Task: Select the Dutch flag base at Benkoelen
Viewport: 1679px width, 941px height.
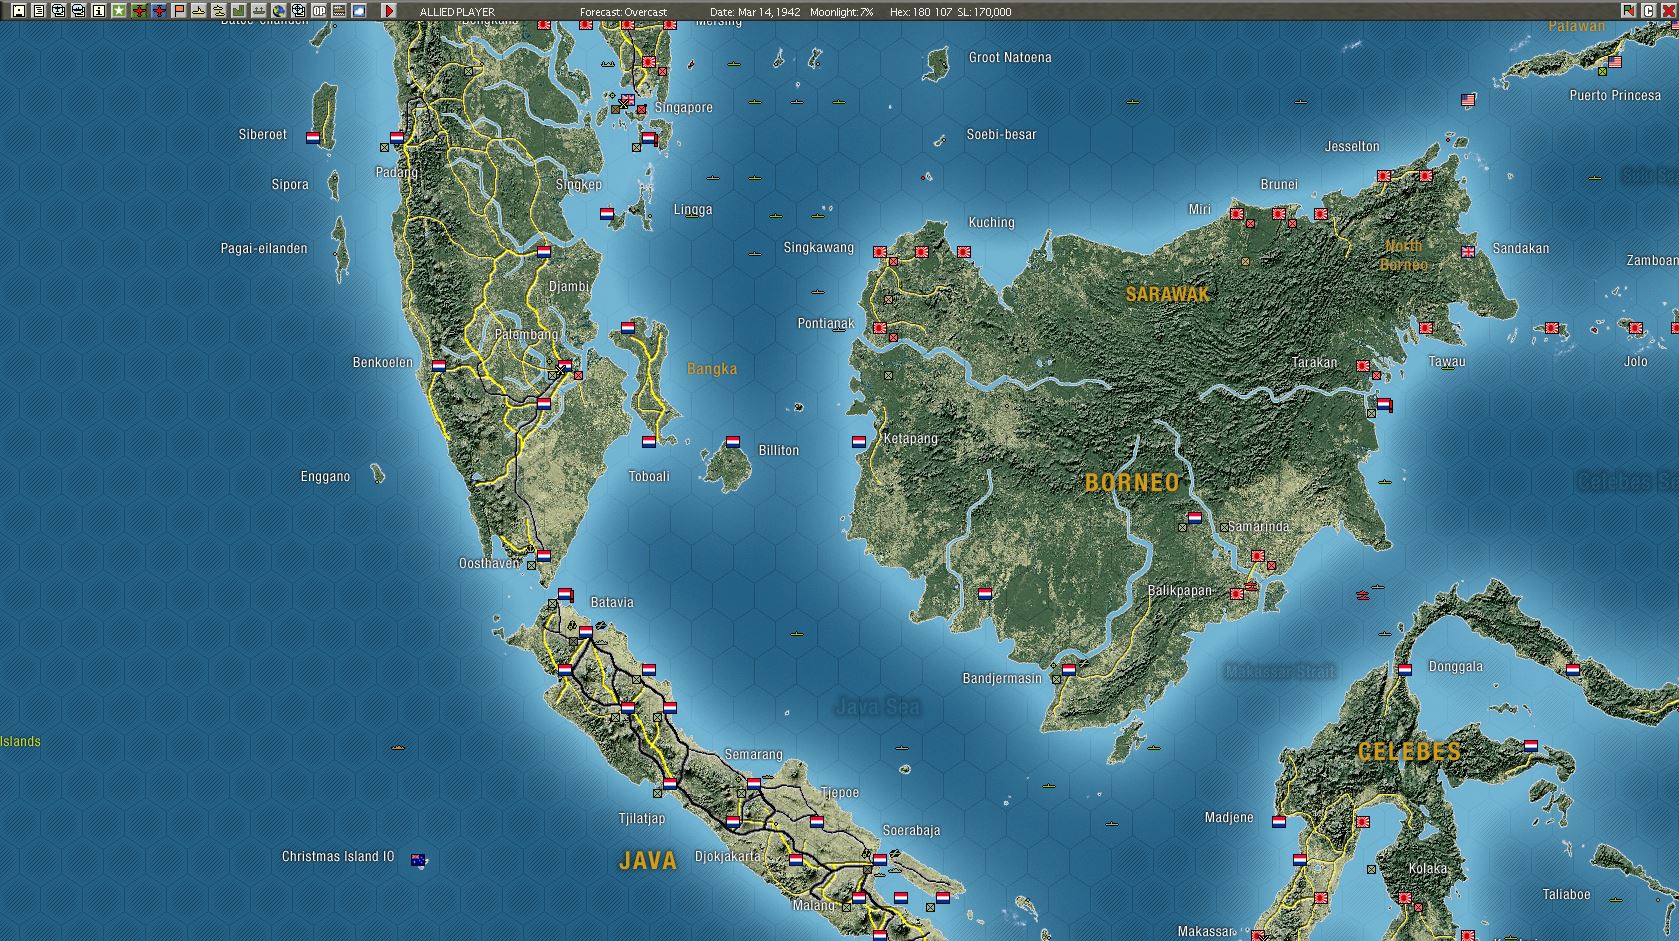Action: pos(438,366)
